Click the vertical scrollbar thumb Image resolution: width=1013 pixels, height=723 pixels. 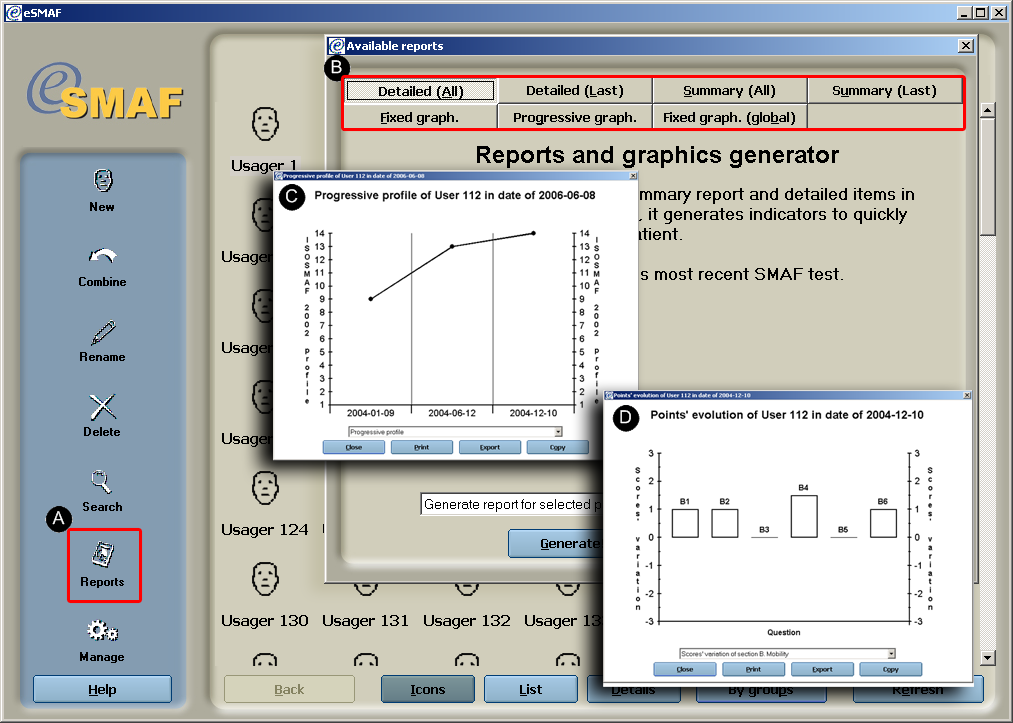(x=987, y=177)
